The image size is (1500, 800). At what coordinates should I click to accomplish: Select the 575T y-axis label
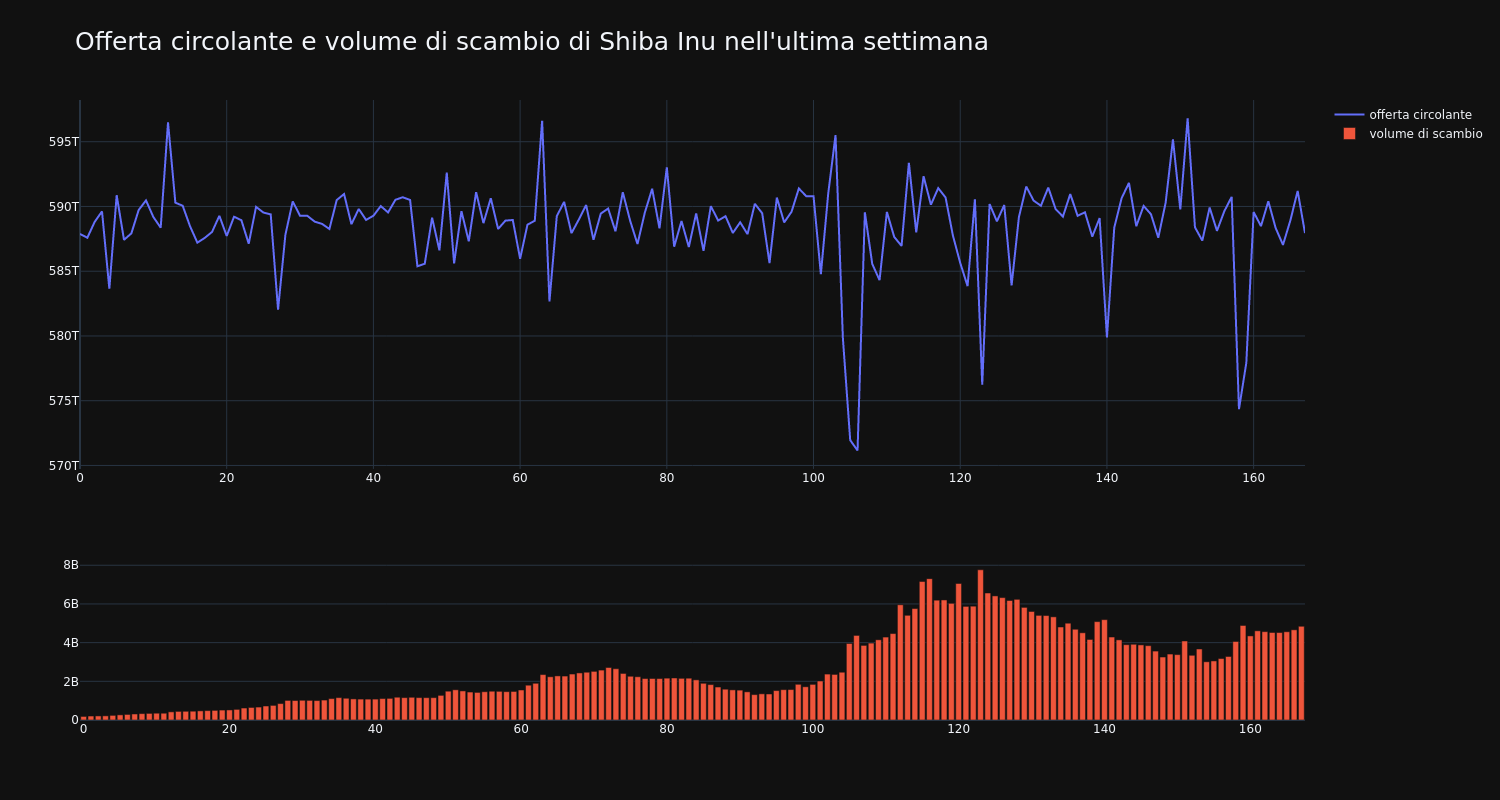click(63, 401)
